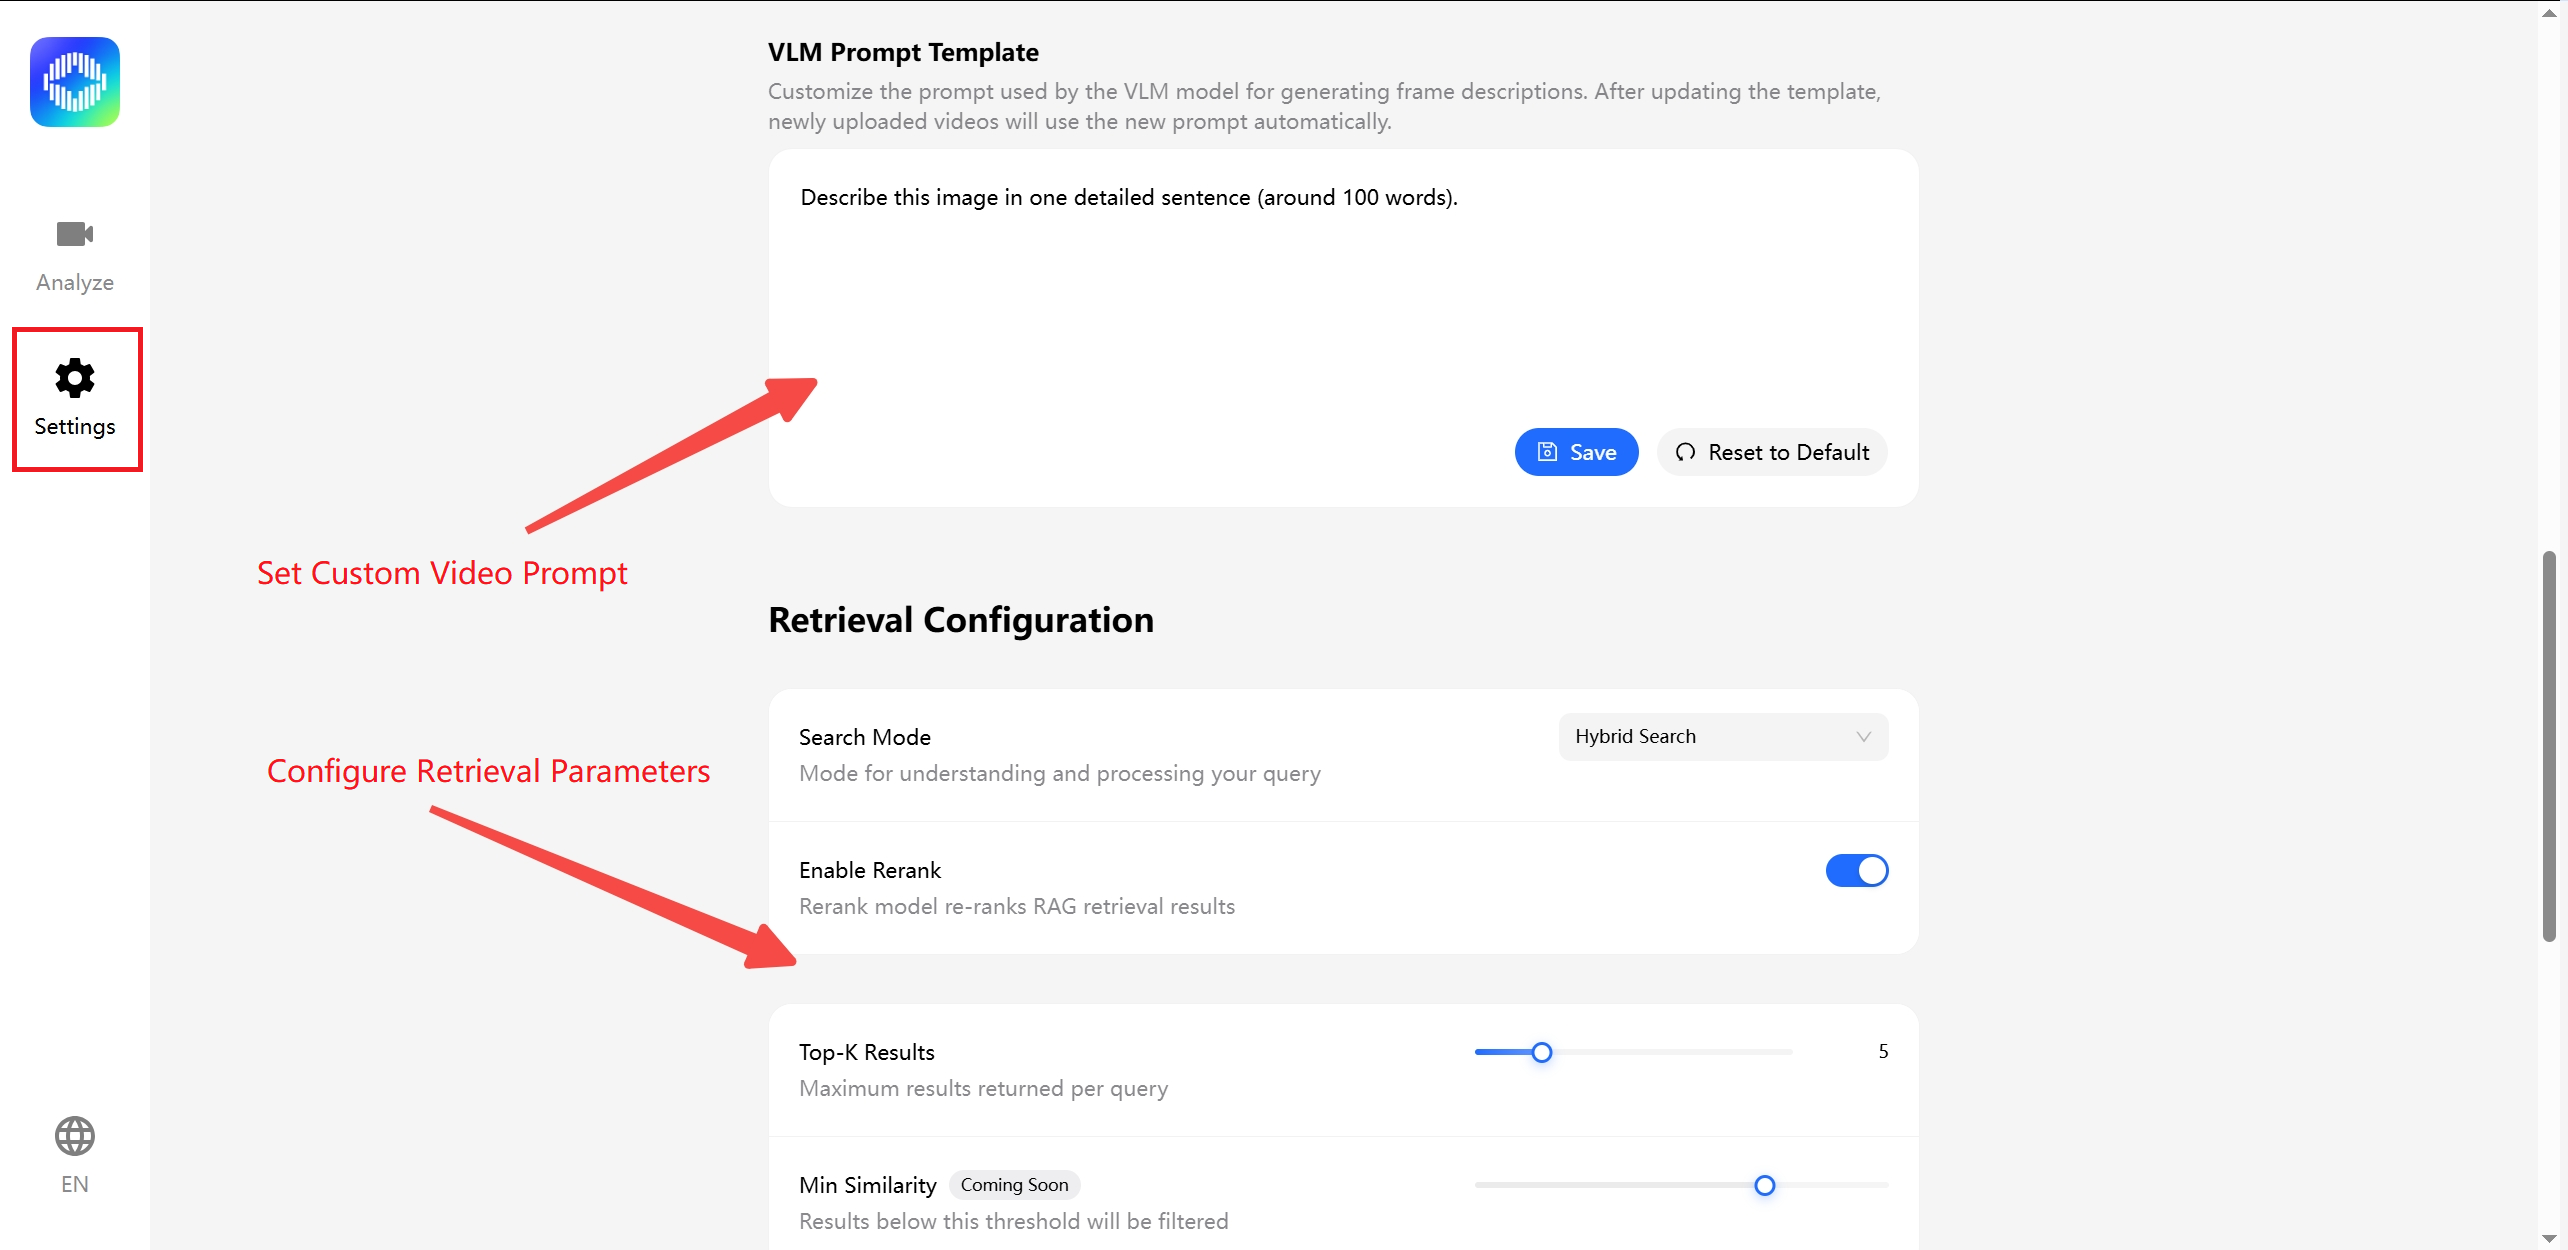This screenshot has width=2568, height=1250.
Task: Click the app logo icon
Action: point(75,82)
